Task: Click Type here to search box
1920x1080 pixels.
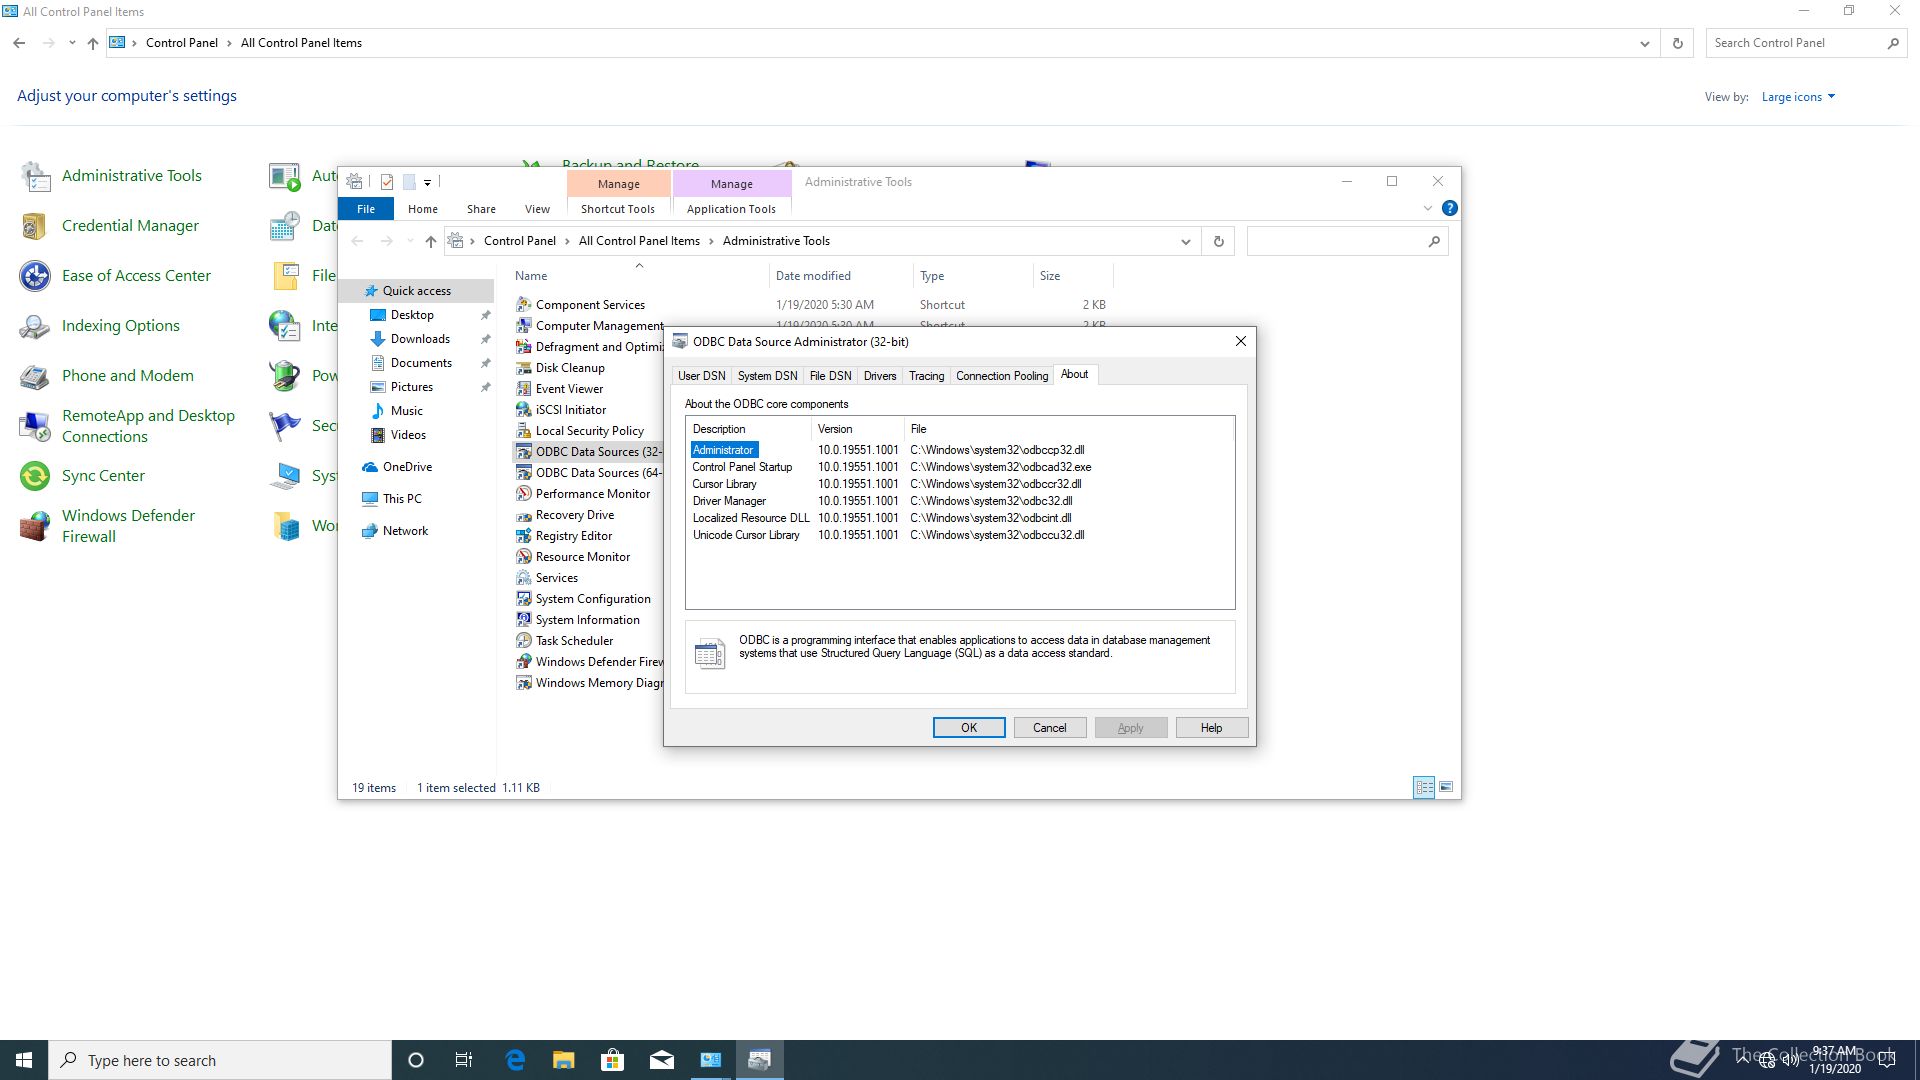Action: click(x=220, y=1060)
